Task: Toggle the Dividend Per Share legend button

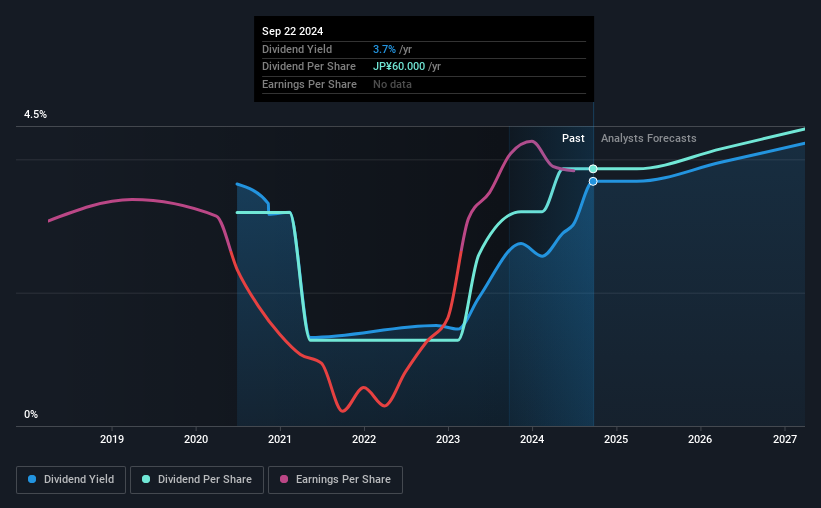Action: (x=197, y=480)
